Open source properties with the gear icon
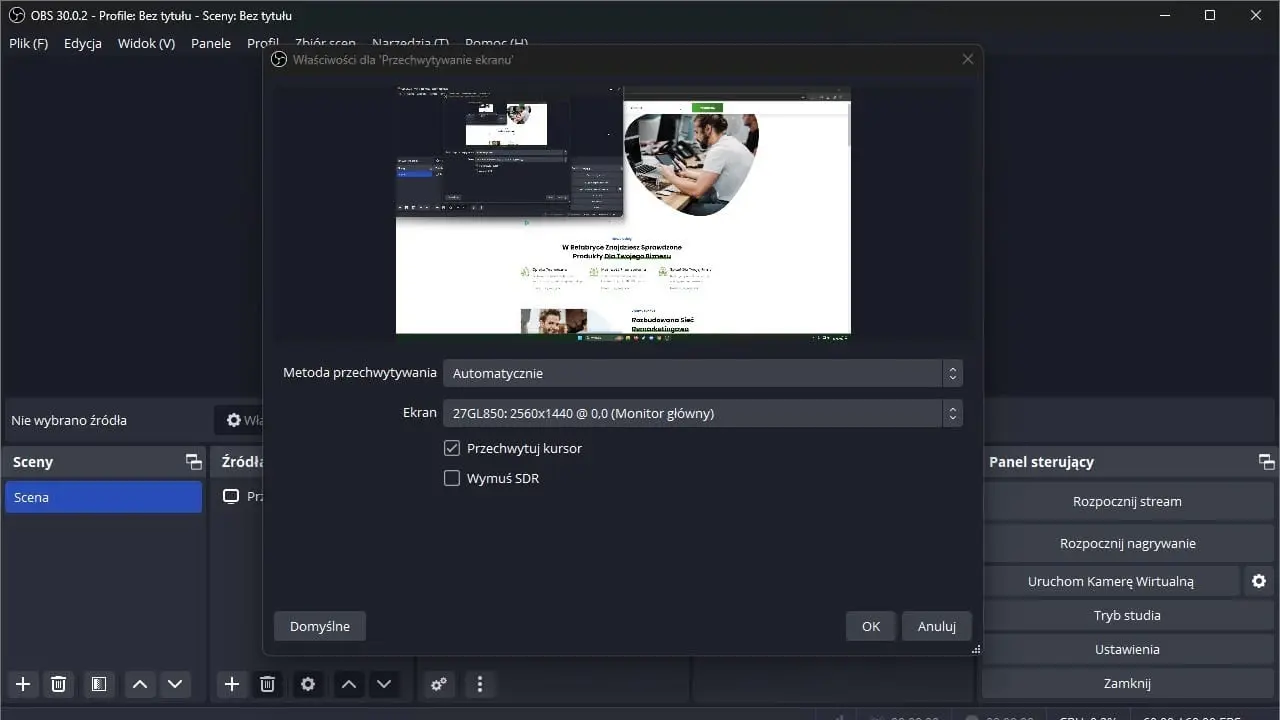Screen dimensions: 1280x720 click(308, 684)
